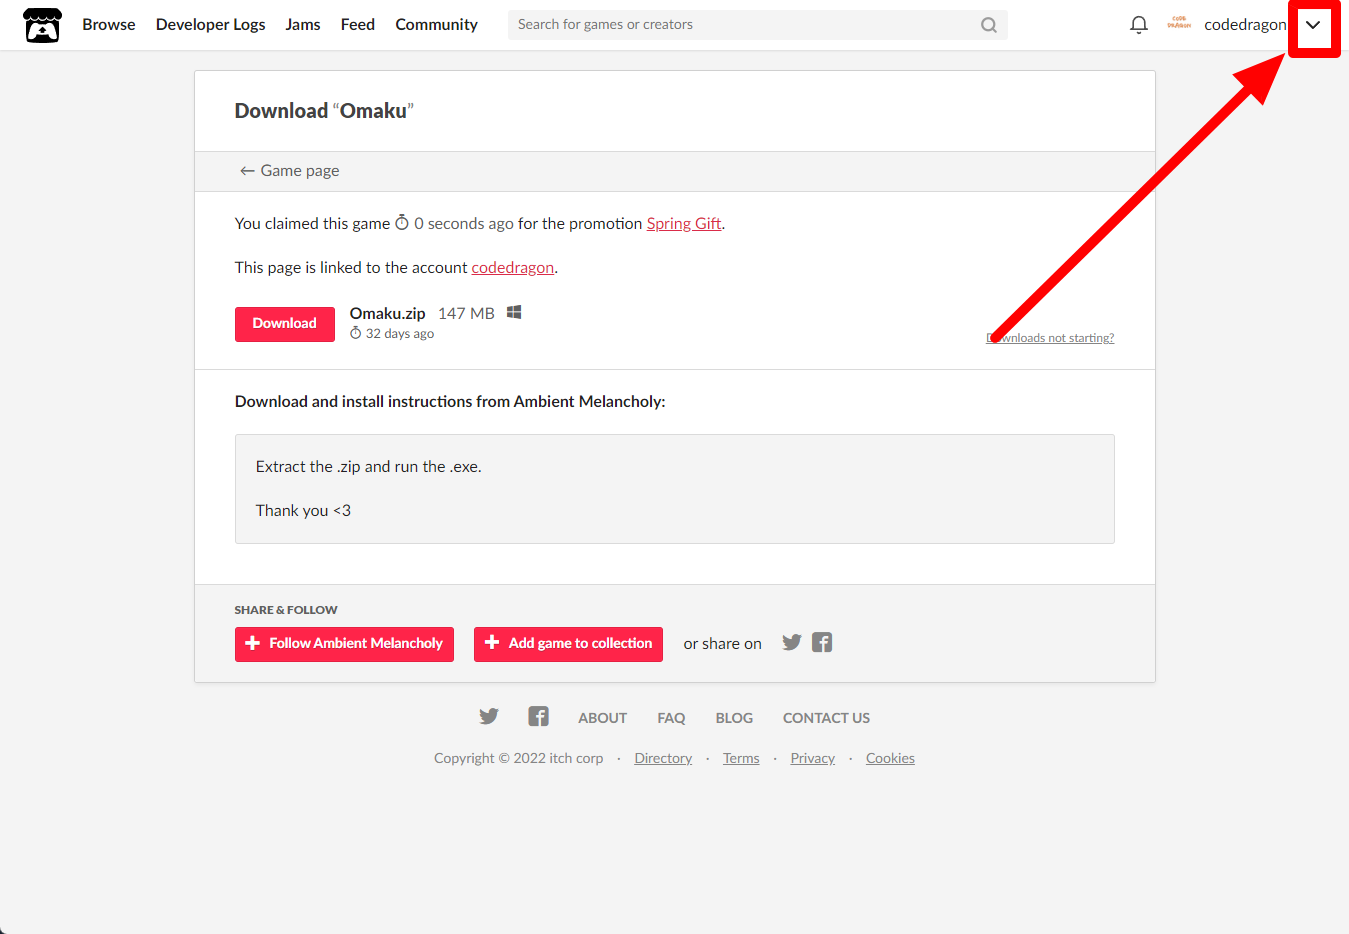1349x934 pixels.
Task: Click the Windows platform icon
Action: (514, 312)
